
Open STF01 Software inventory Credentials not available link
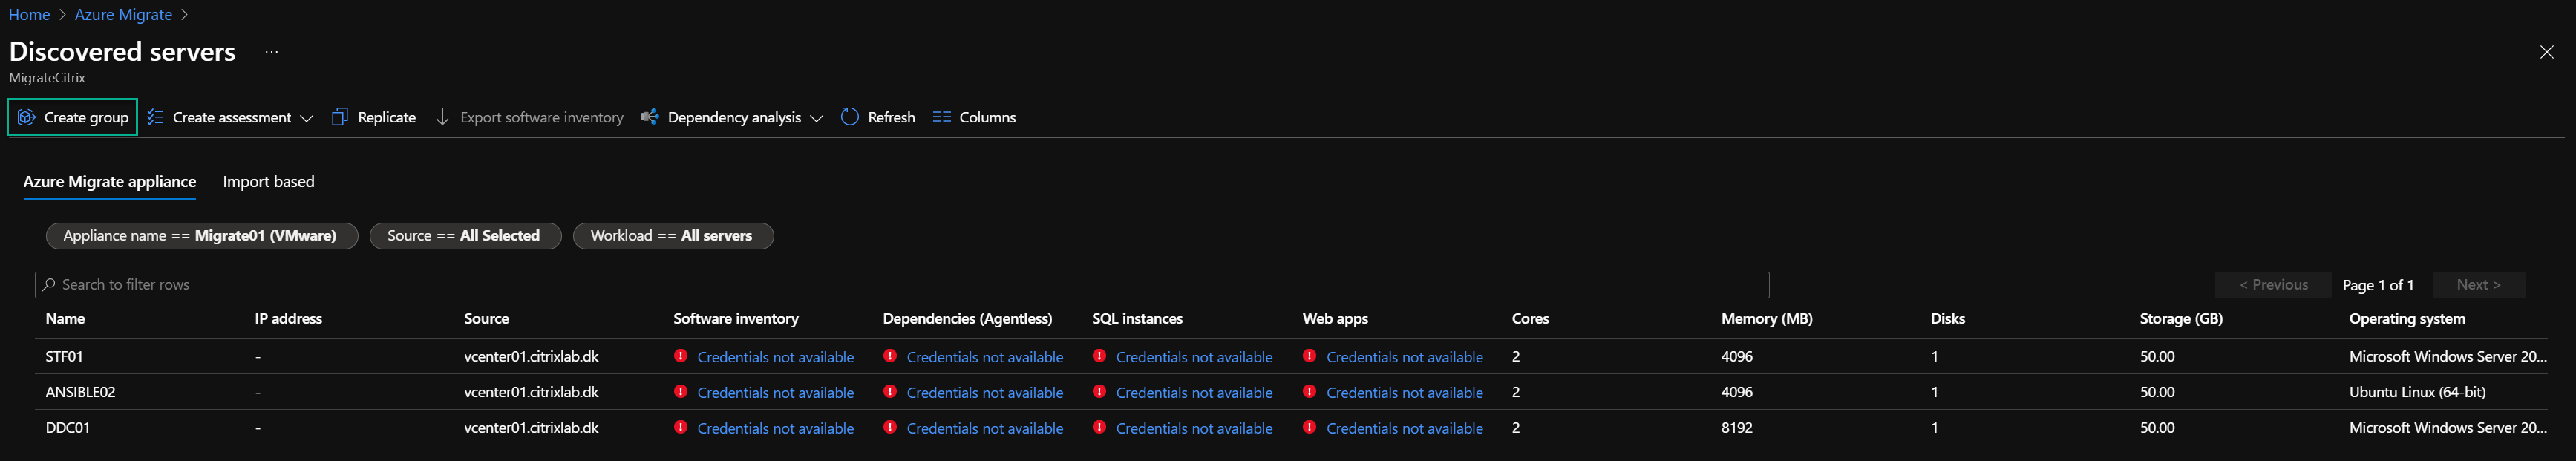point(776,357)
